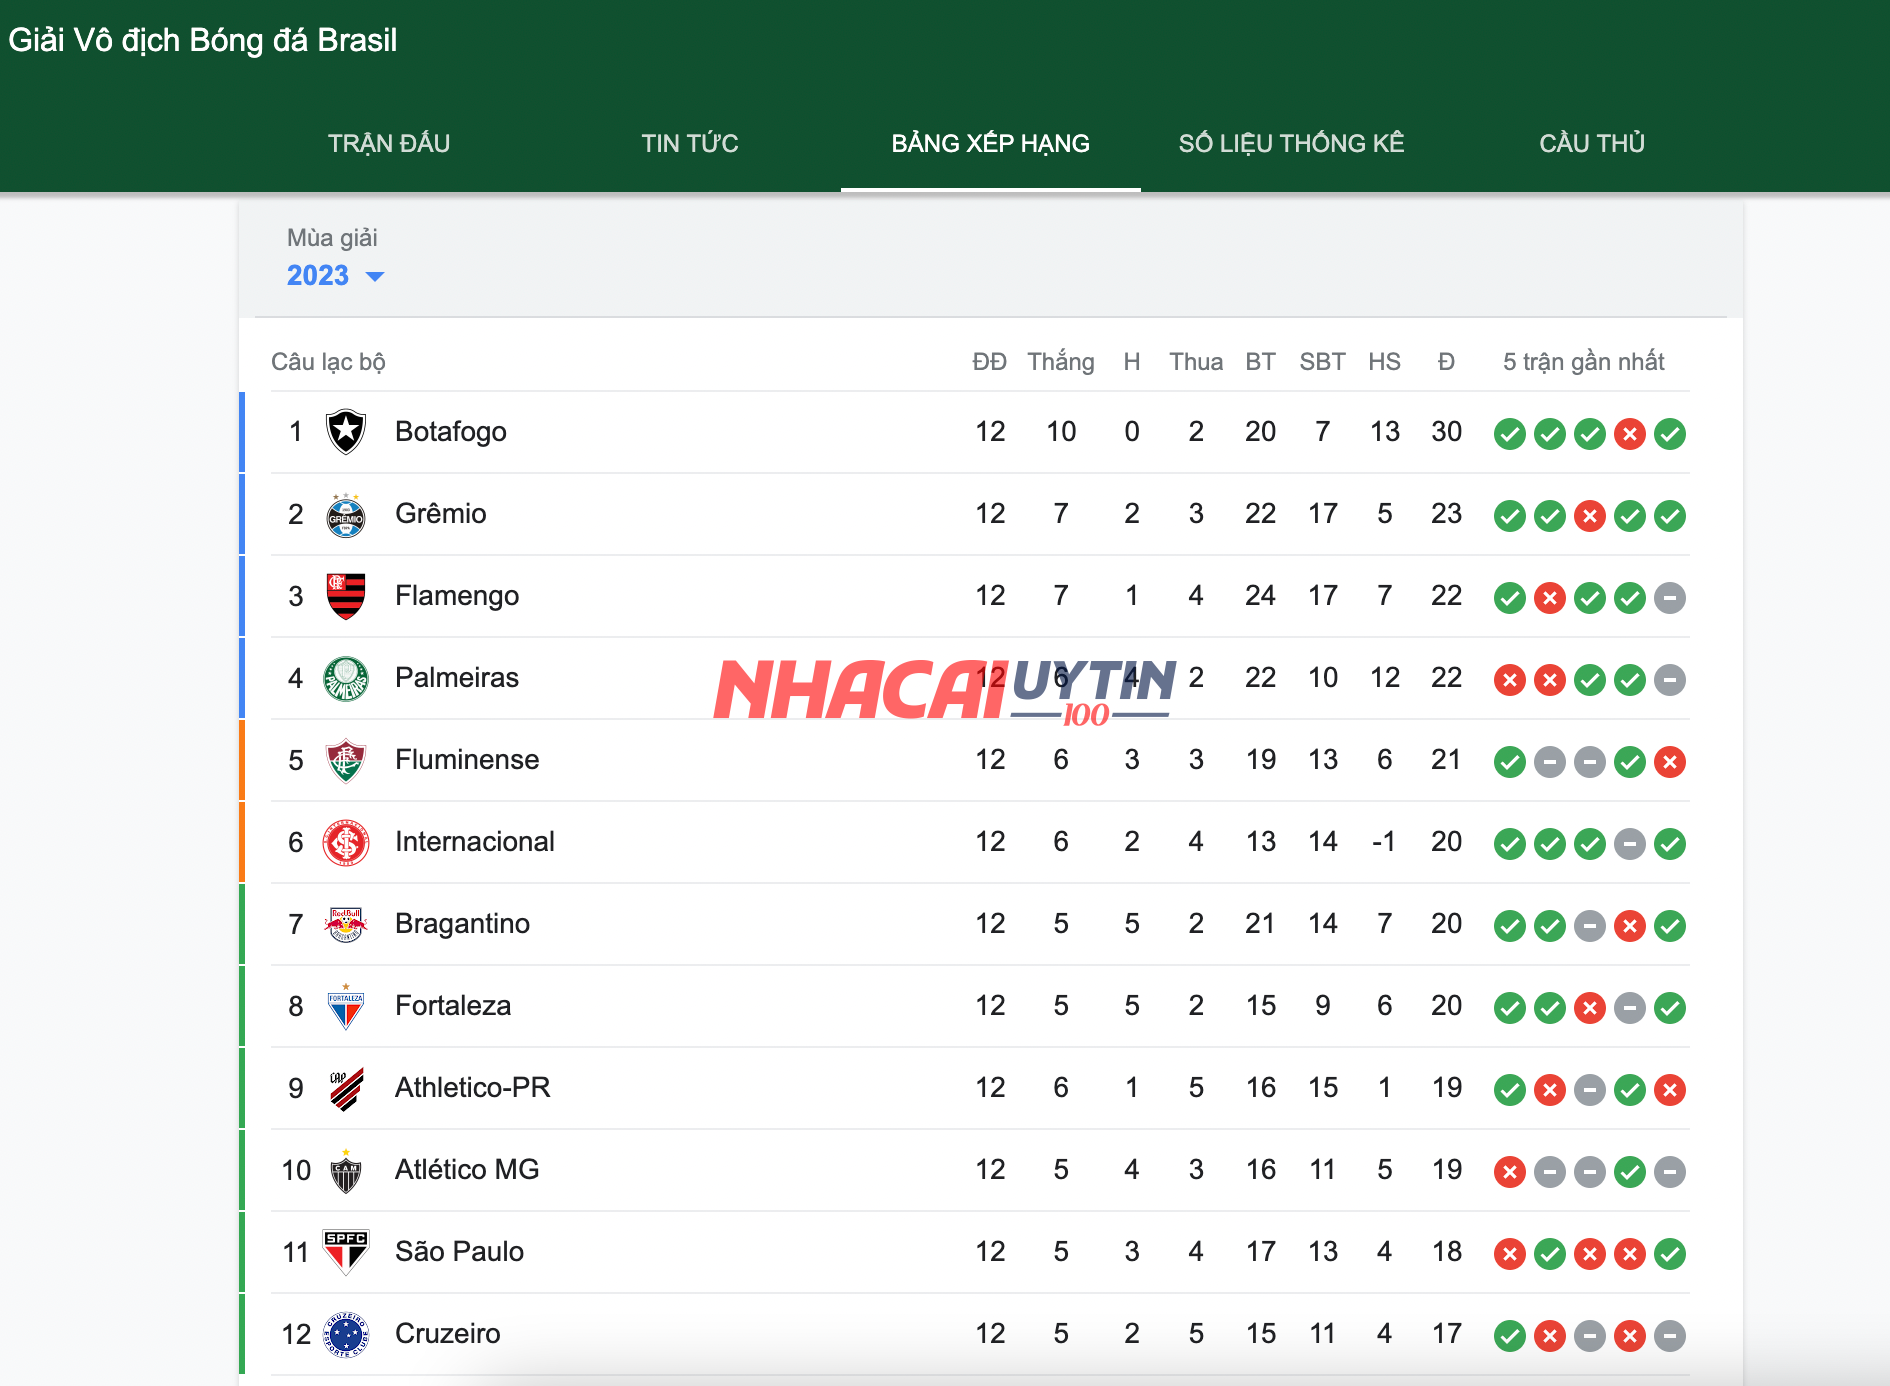The height and width of the screenshot is (1386, 1890).
Task: Click the Palmeiras club crest icon
Action: pyautogui.click(x=346, y=679)
